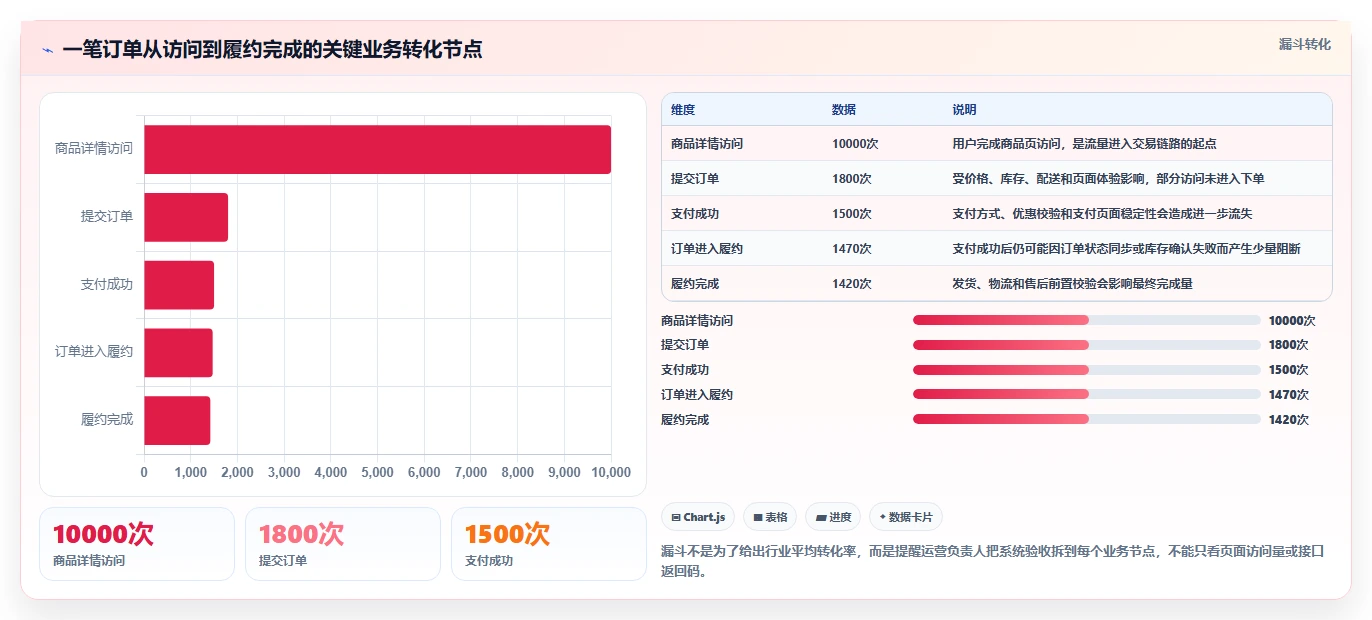The width and height of the screenshot is (1372, 620).
Task: Click the 履约完成 chart bar
Action: (177, 420)
